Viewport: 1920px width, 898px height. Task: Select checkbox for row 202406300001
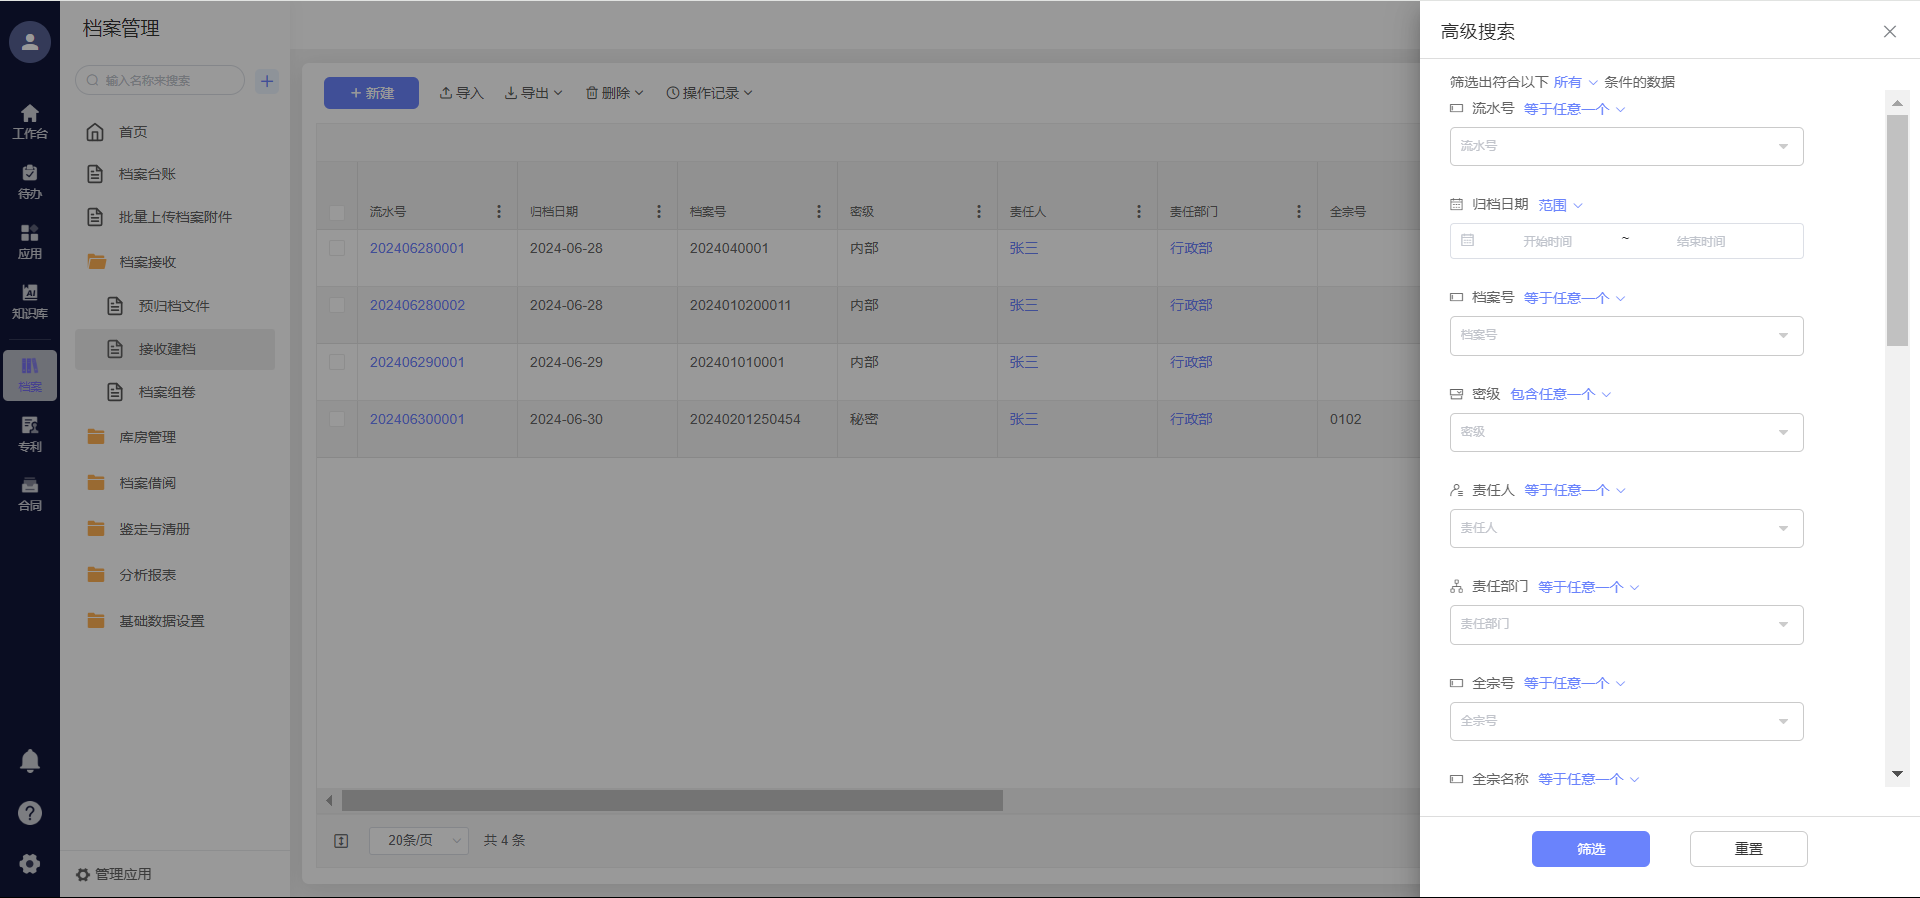[x=337, y=419]
